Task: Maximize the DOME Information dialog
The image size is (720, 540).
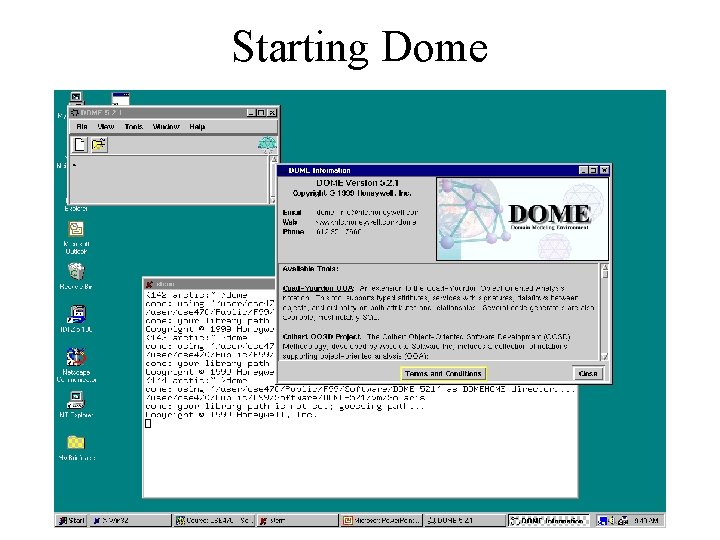Action: tap(593, 170)
